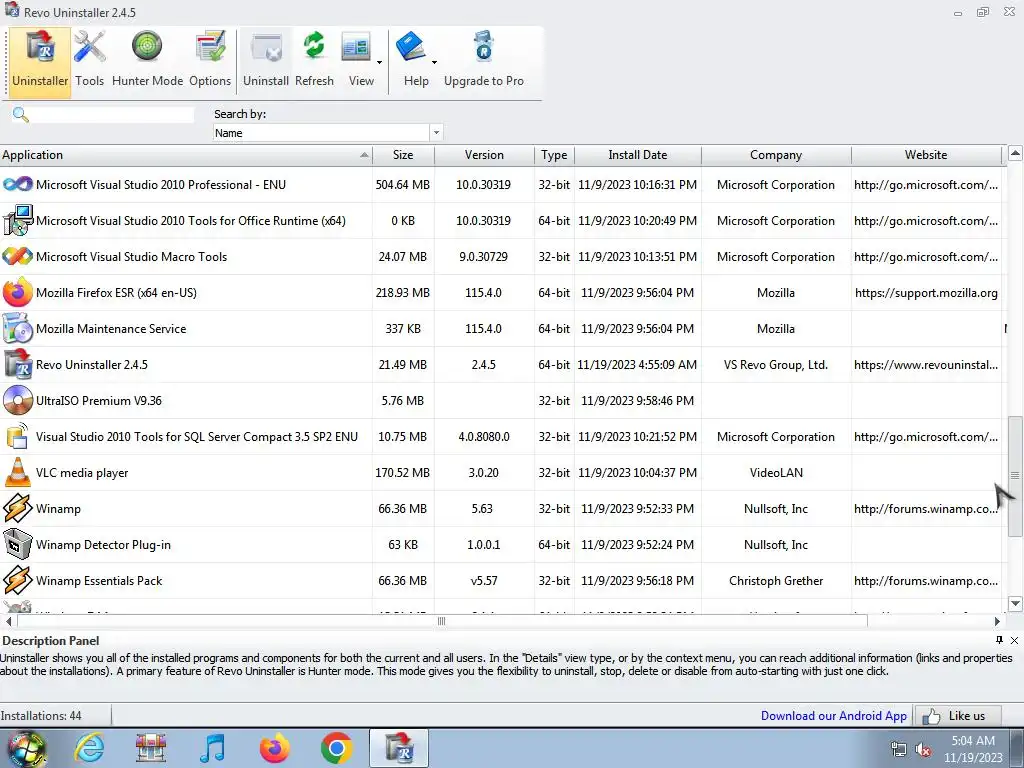
Task: Select the Visual Studio Macro Tools icon
Action: 18,257
